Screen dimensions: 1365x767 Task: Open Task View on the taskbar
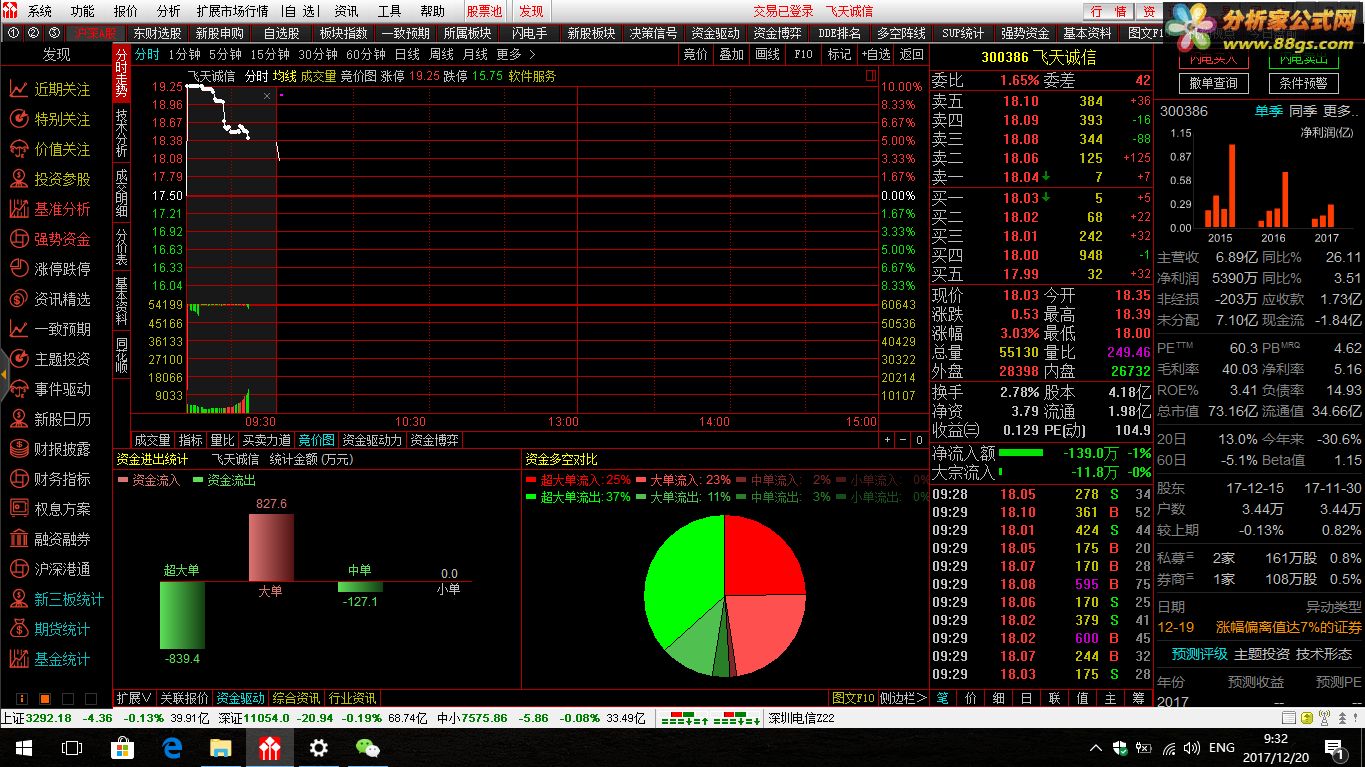(x=72, y=747)
